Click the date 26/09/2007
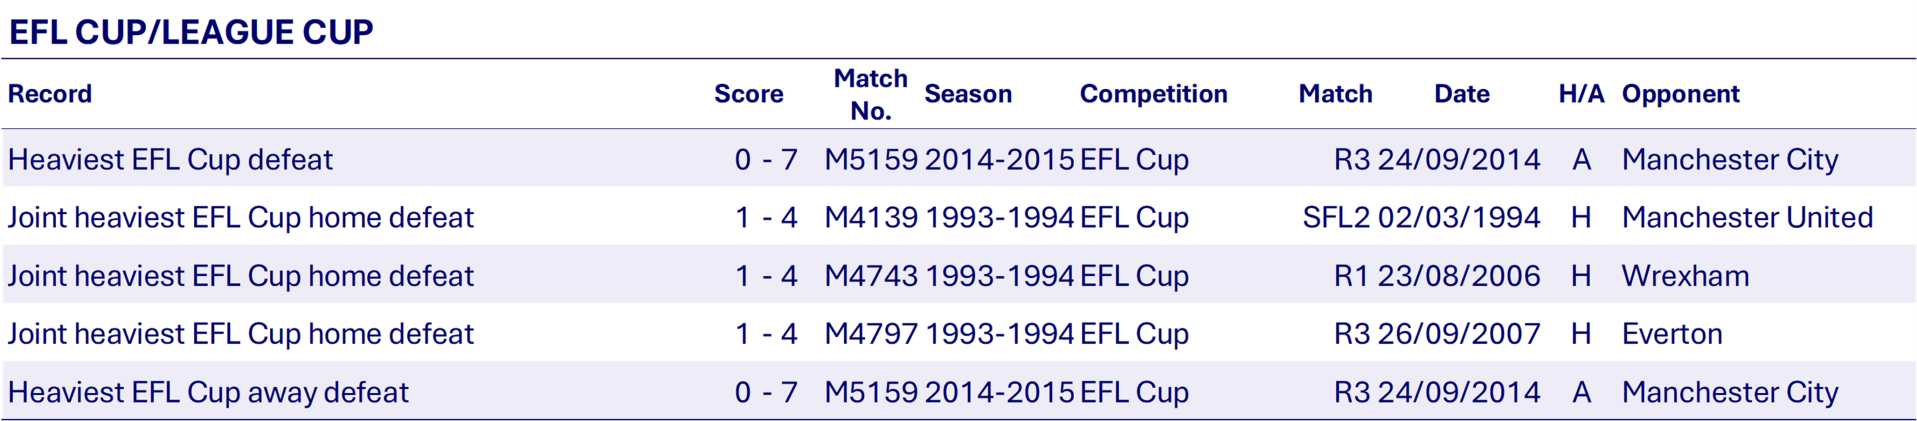This screenshot has width=1917, height=421. 1459,333
